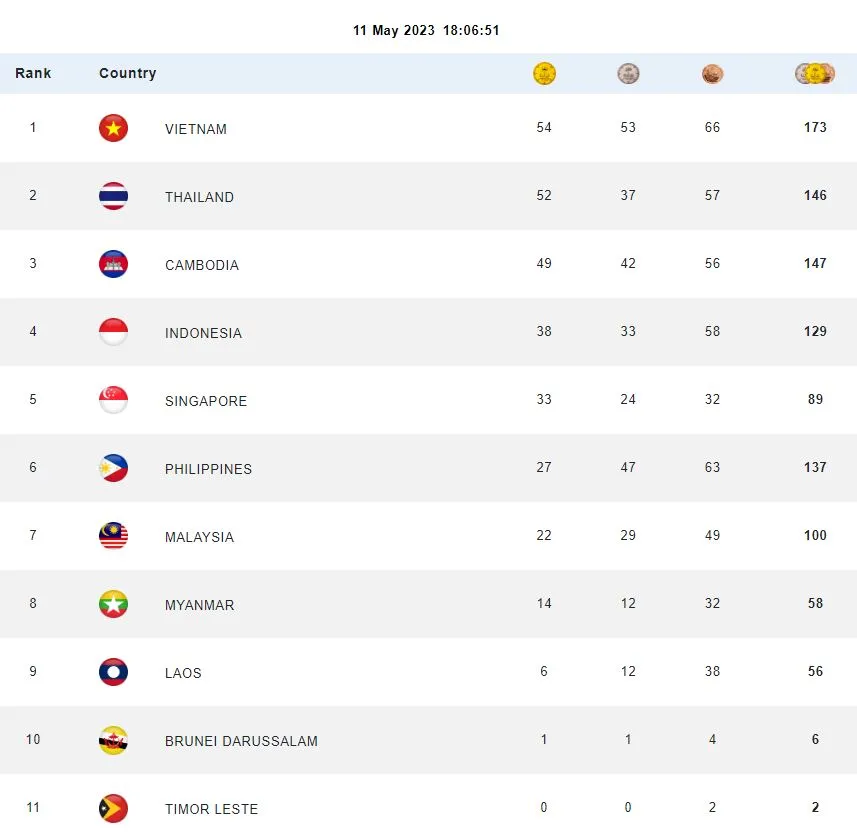Image resolution: width=857 pixels, height=835 pixels.
Task: Open the LAOS country link
Action: pos(183,673)
